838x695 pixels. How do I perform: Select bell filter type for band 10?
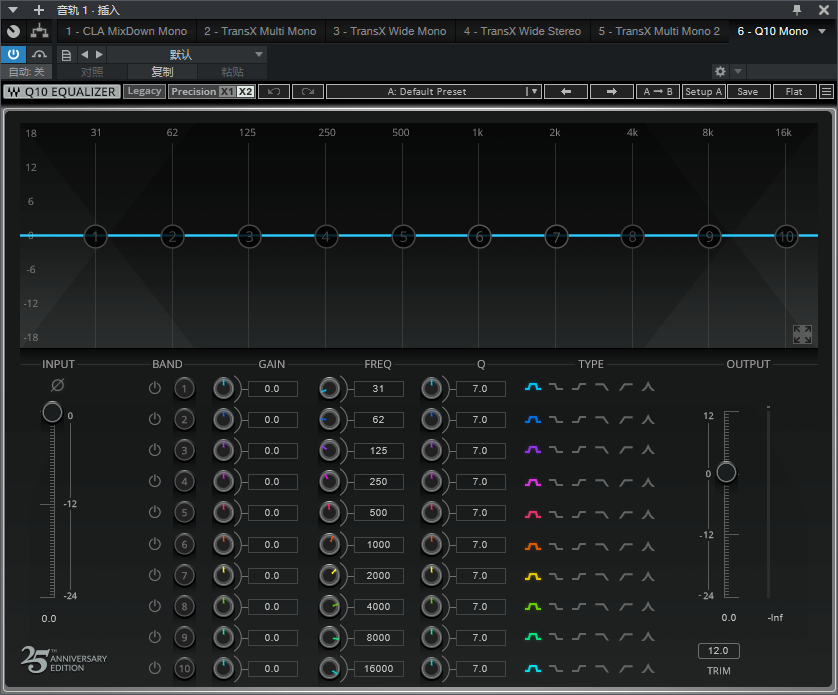533,668
